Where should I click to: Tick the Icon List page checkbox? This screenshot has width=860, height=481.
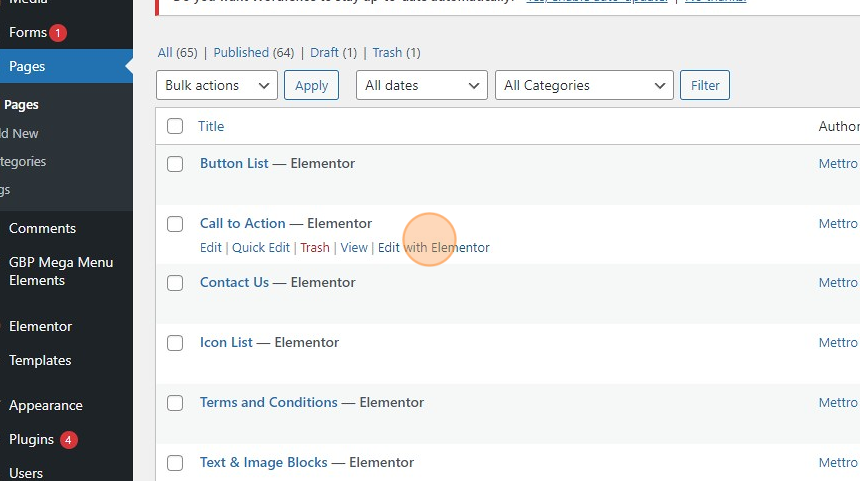(175, 343)
